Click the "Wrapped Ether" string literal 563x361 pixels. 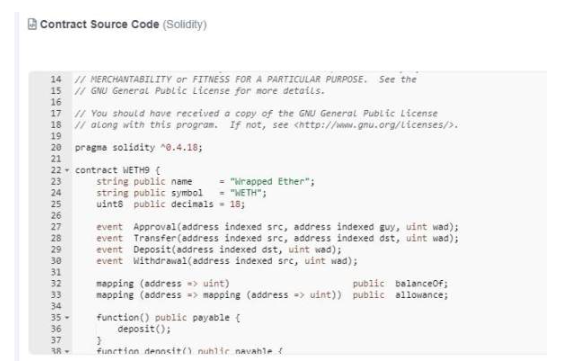[x=270, y=182]
